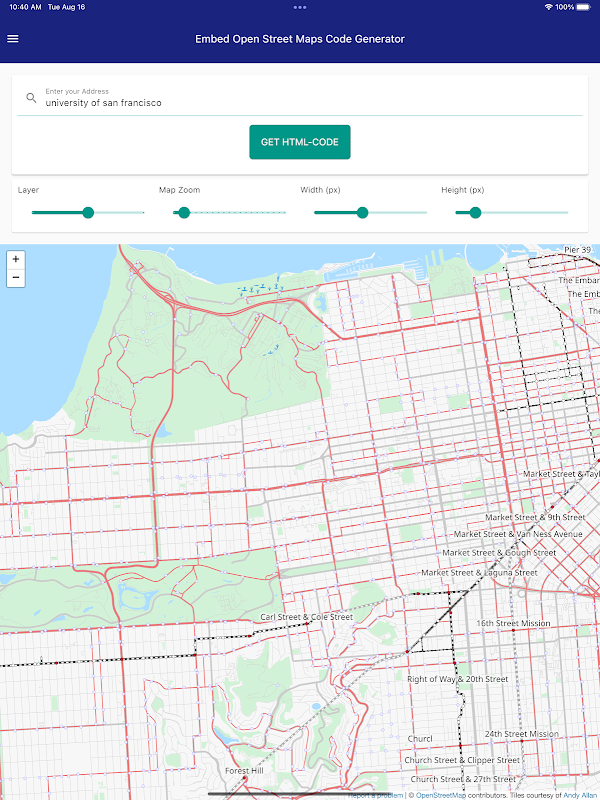The height and width of the screenshot is (800, 600).
Task: Click the search magnifier icon
Action: click(31, 97)
